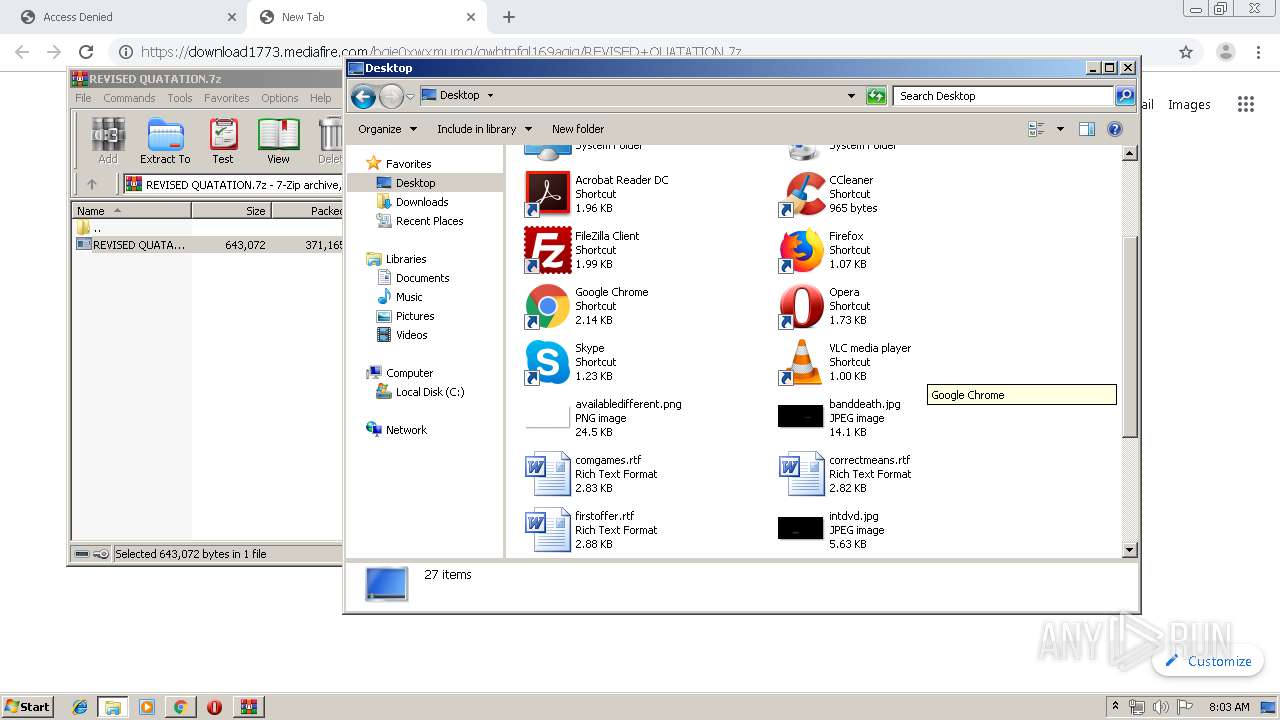Open the Options menu in WinRAR
This screenshot has height=720, width=1280.
(x=280, y=98)
